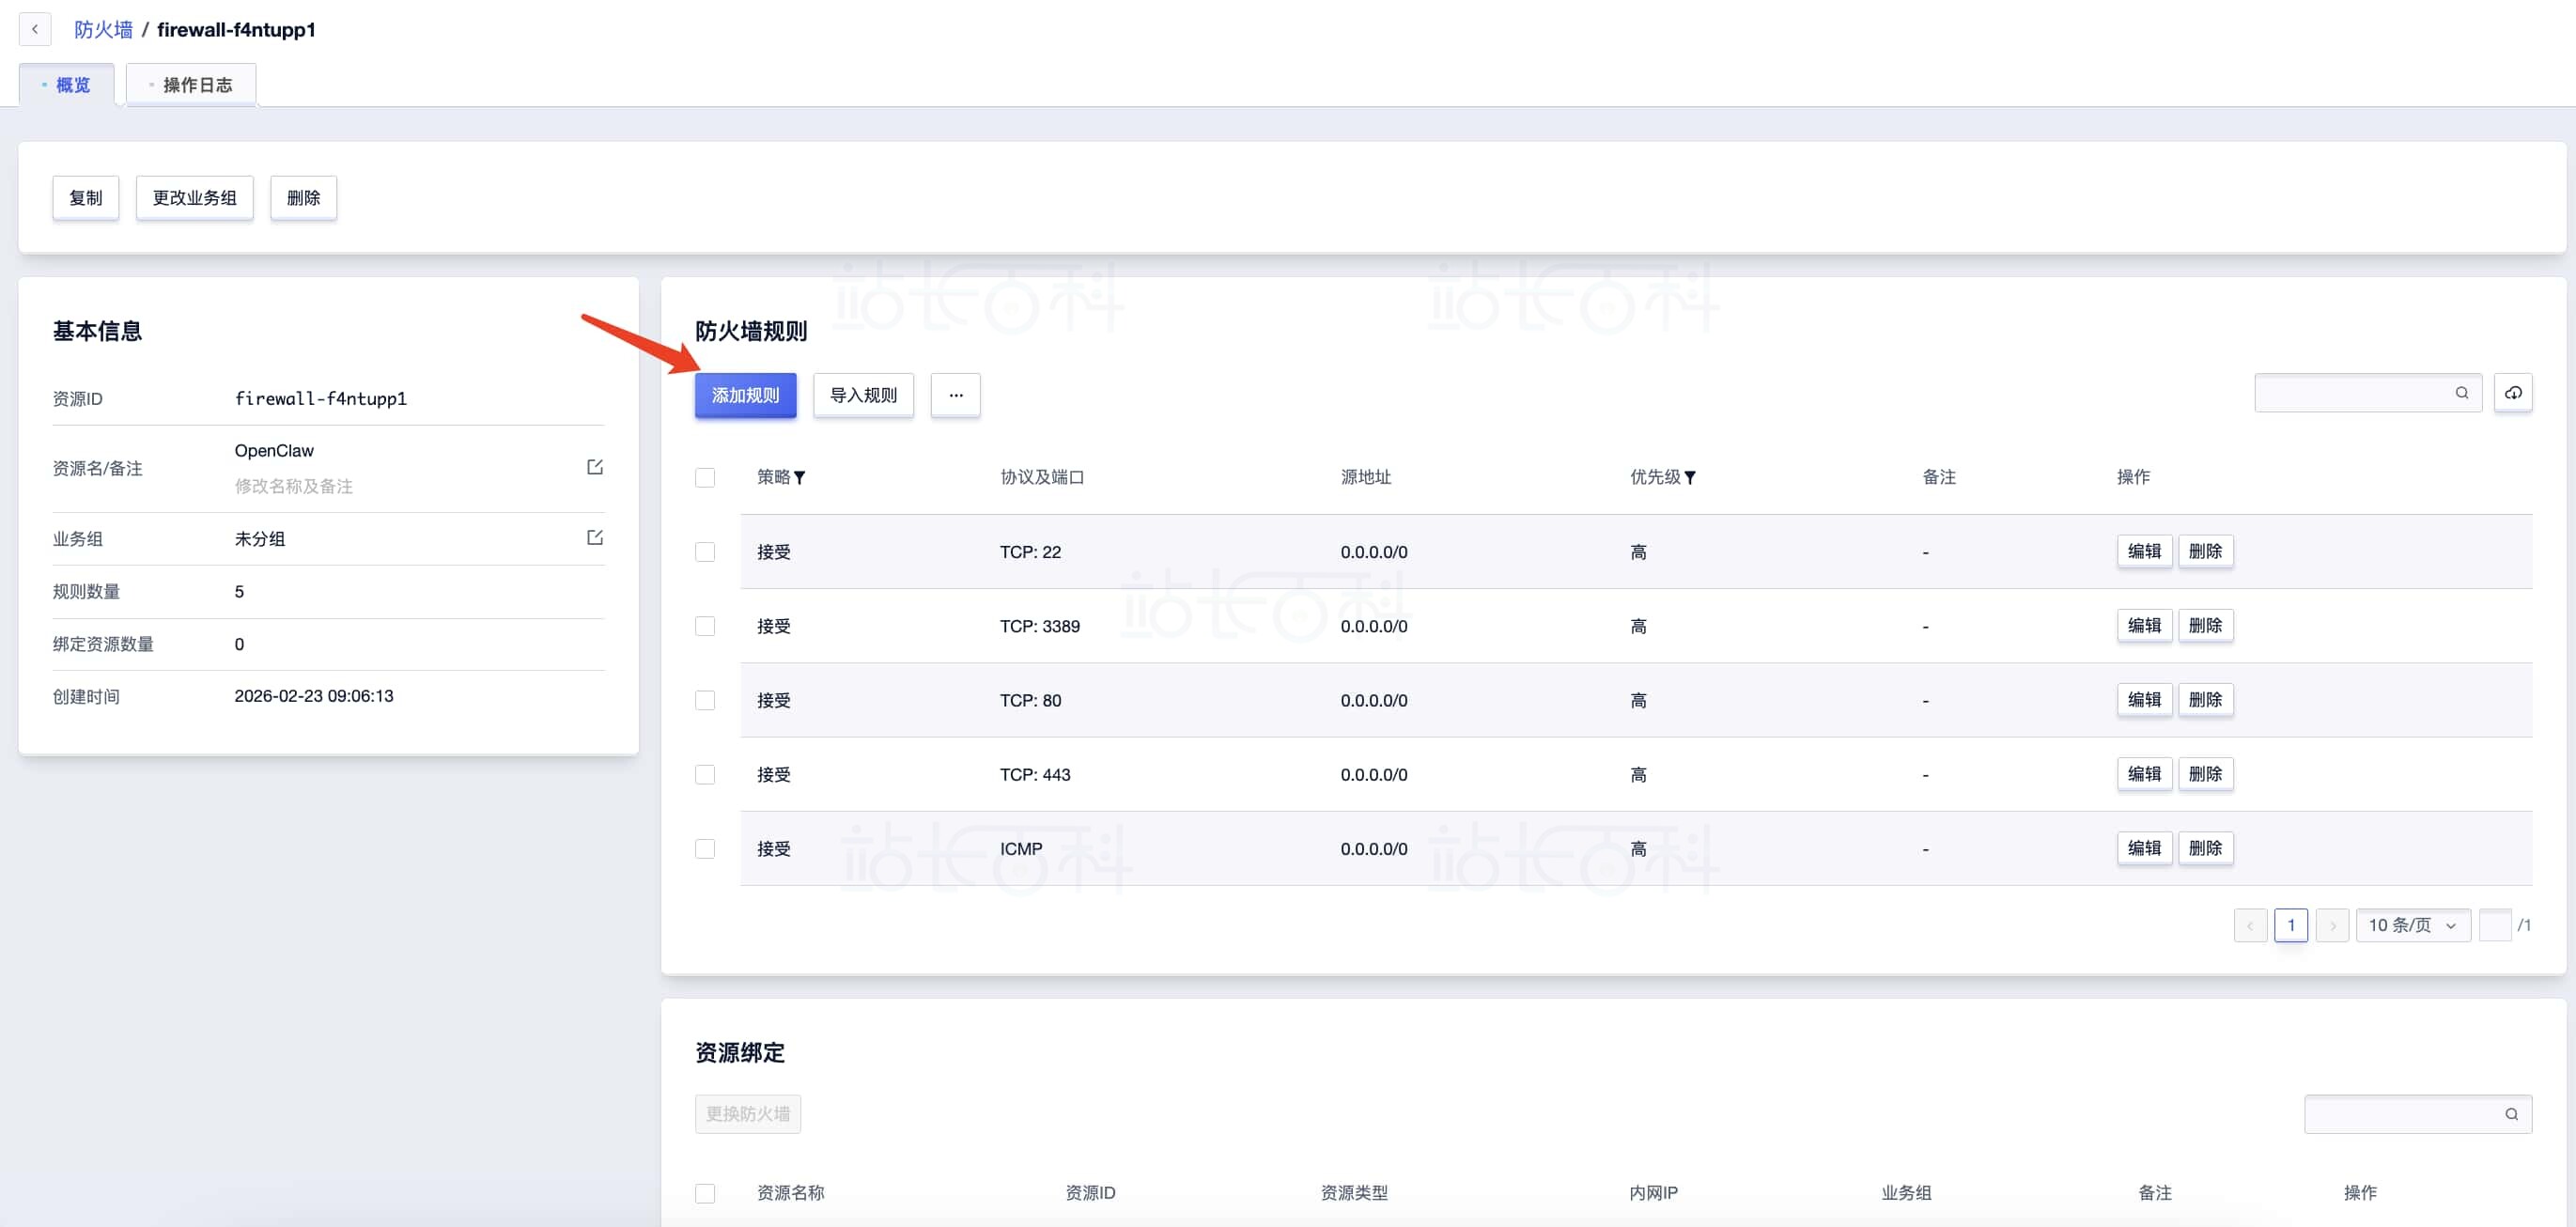The width and height of the screenshot is (2576, 1227).
Task: Click the cloud download icon above rules table
Action: [x=2513, y=393]
